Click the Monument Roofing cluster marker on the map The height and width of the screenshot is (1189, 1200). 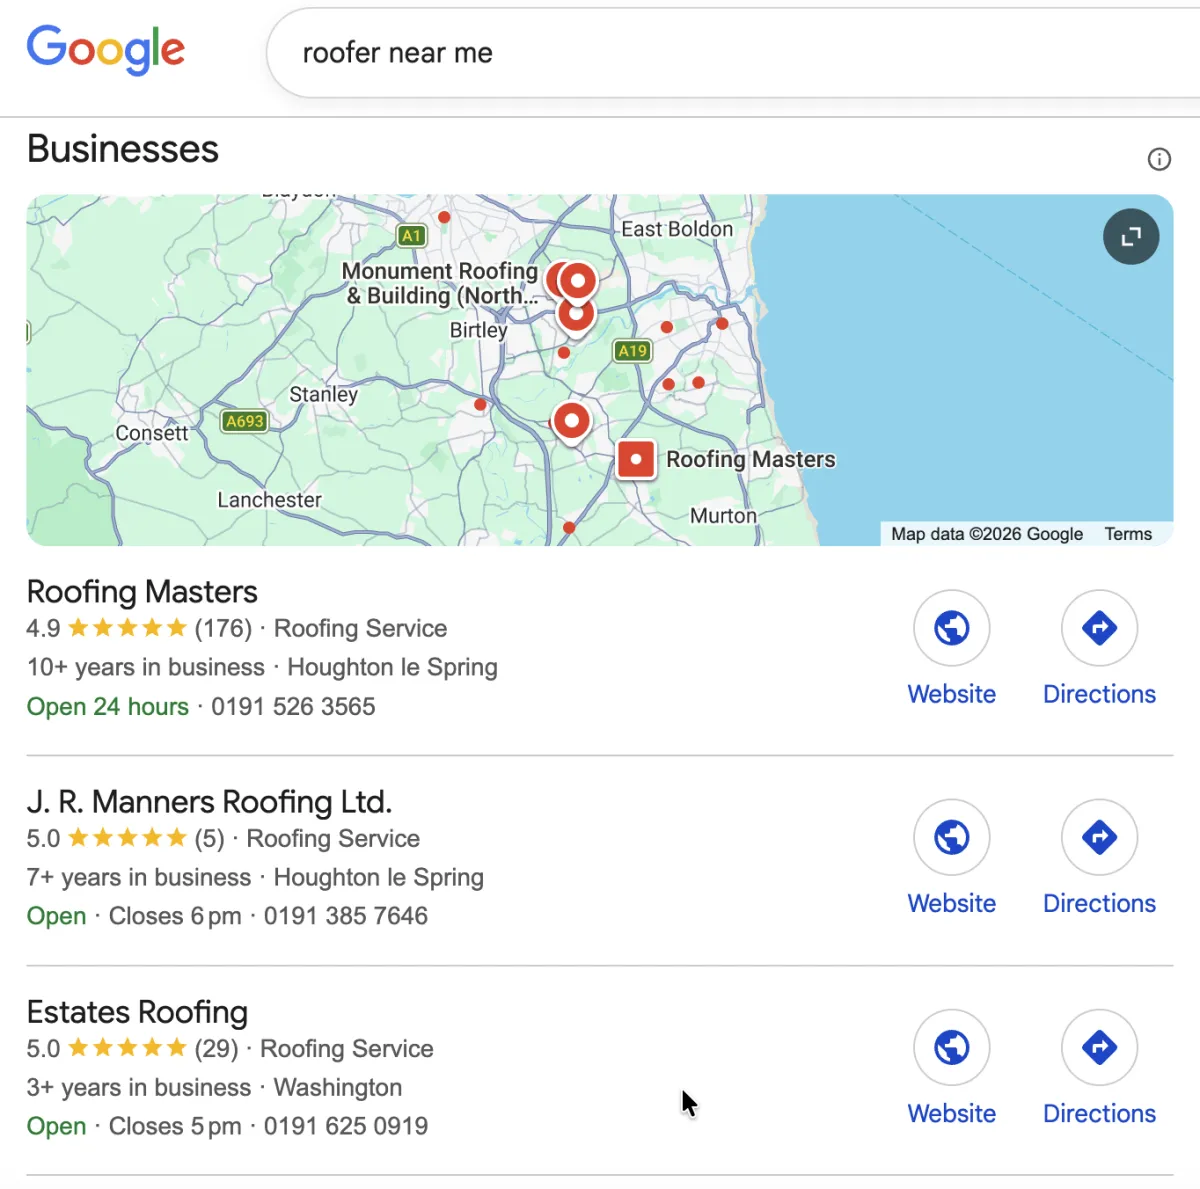(x=577, y=282)
